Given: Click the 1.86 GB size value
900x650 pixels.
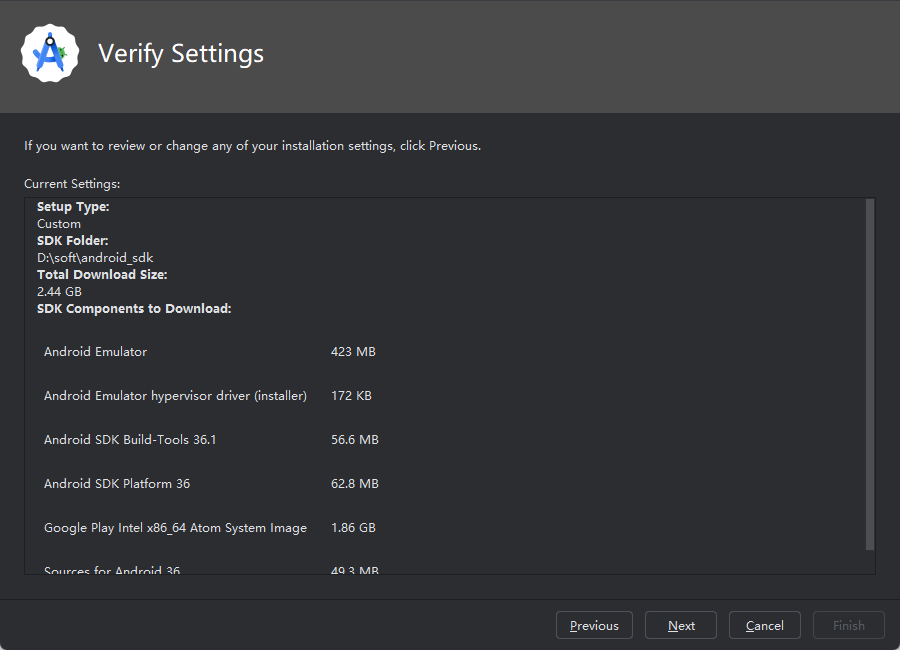Looking at the screenshot, I should (353, 528).
